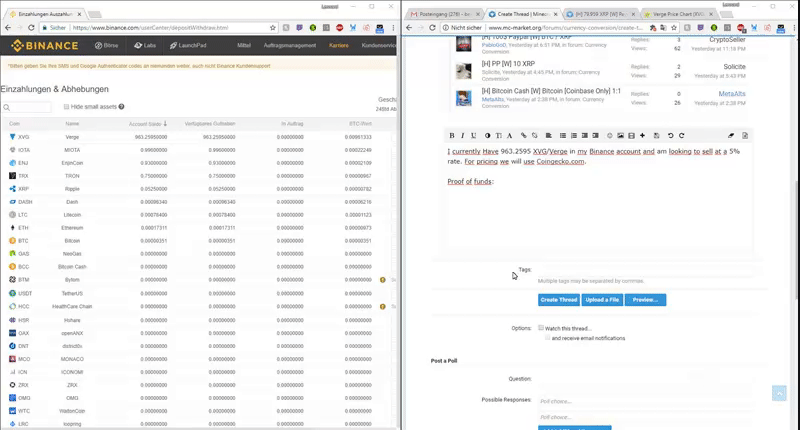
Task: Click the search magnifier icon on Binance page
Action: (7, 107)
